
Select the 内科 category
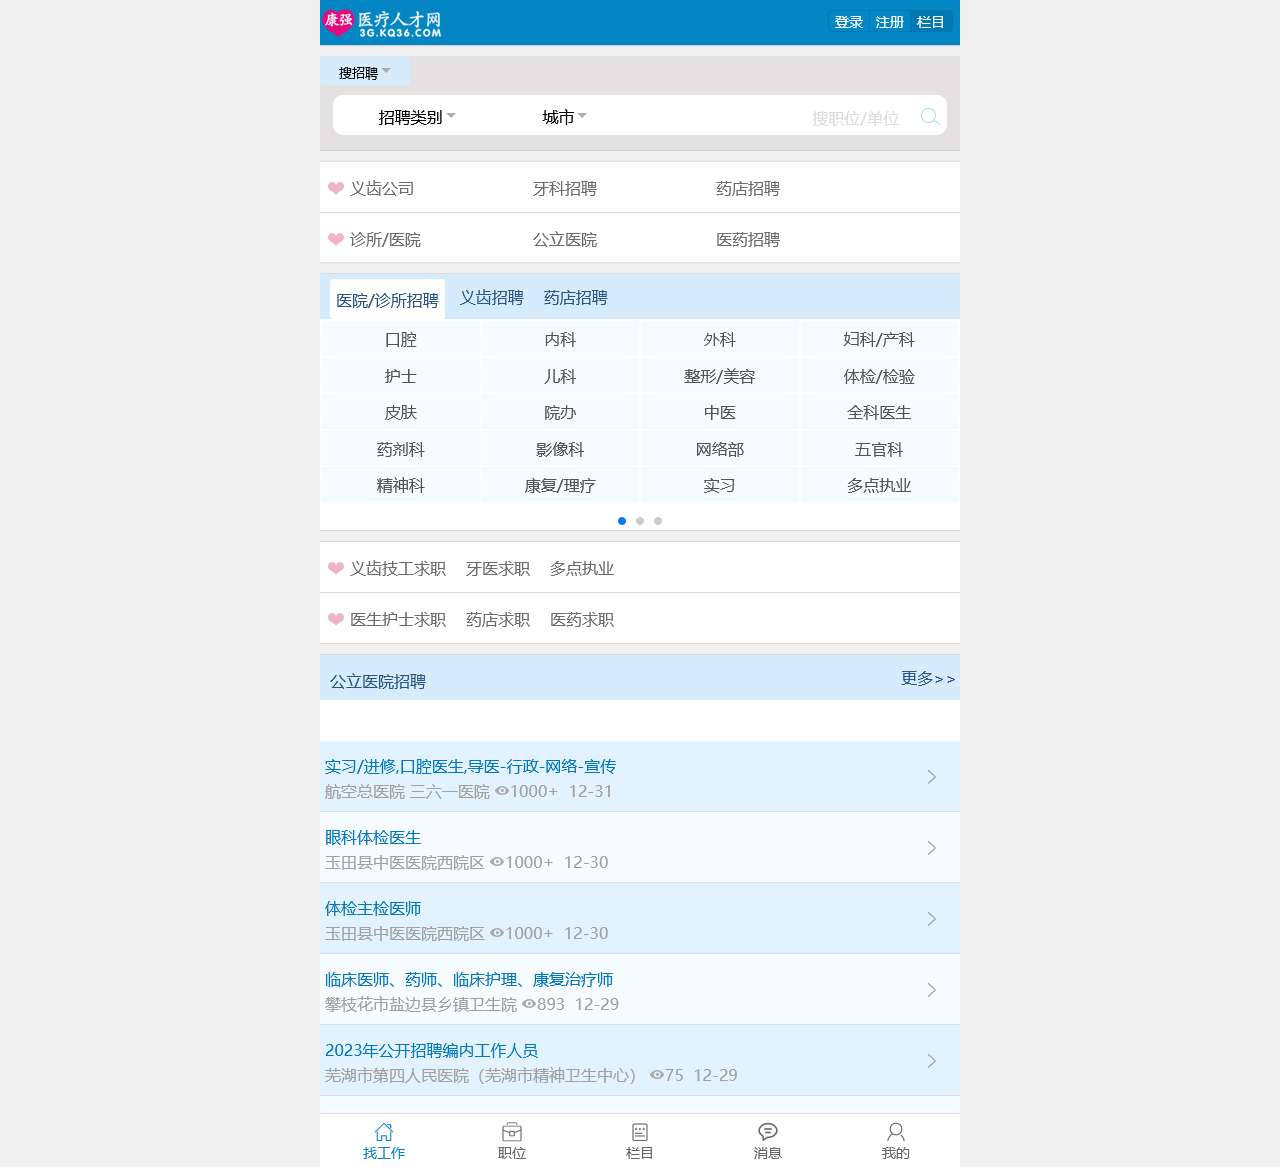(560, 340)
